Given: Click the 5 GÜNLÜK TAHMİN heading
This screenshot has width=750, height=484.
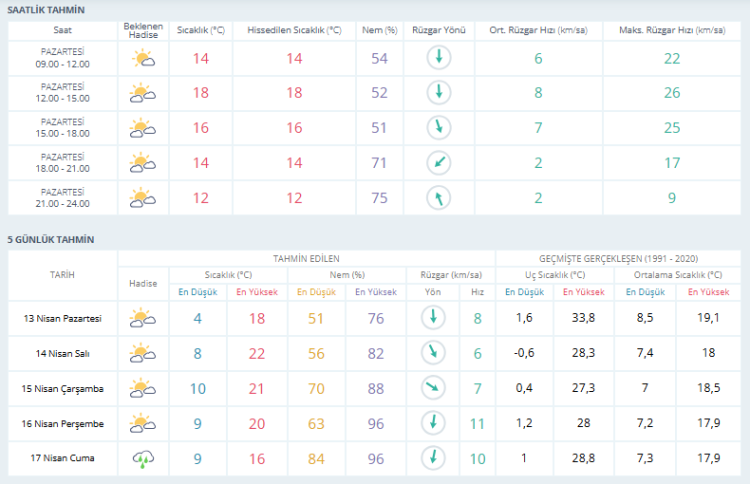Looking at the screenshot, I should [50, 240].
